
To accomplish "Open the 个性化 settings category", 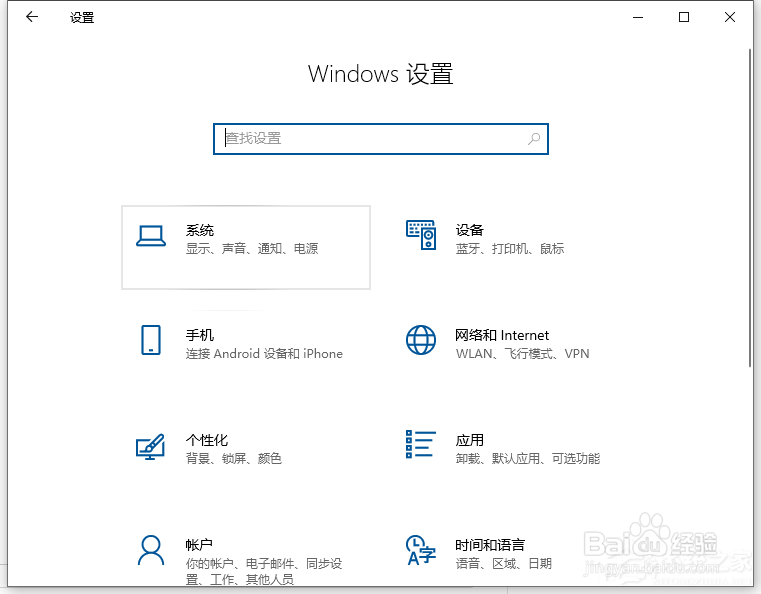I will click(246, 457).
